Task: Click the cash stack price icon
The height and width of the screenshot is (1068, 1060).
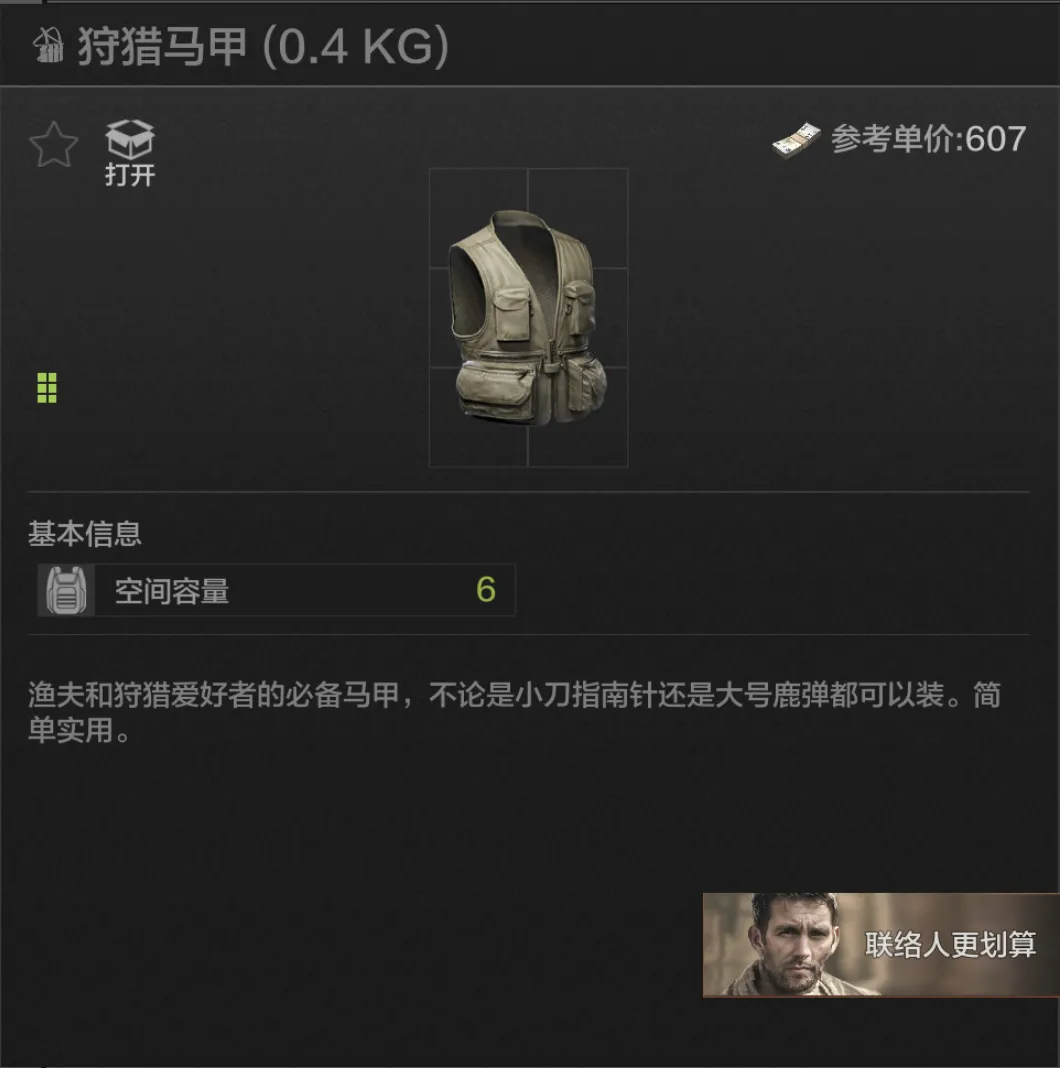Action: [796, 141]
